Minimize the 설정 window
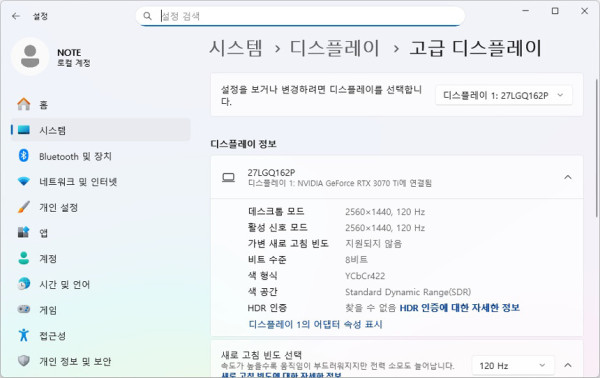This screenshot has height=378, width=600. pyautogui.click(x=525, y=11)
